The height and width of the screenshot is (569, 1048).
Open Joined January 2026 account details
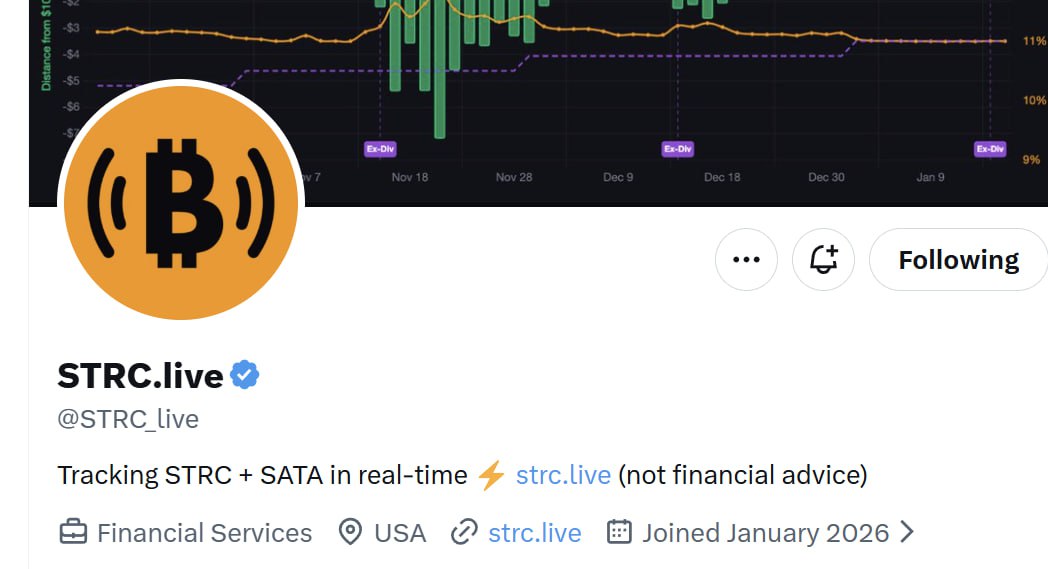tap(765, 533)
